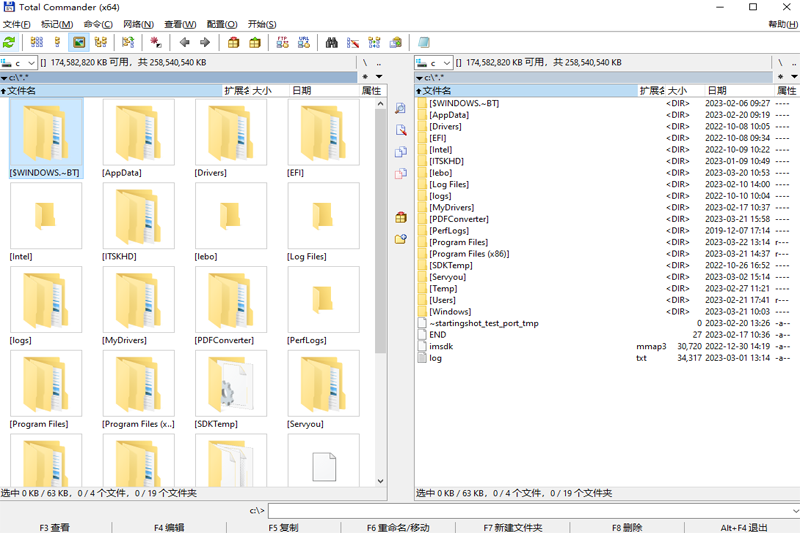This screenshot has width=800, height=533.
Task: Click the green refresh icon in the toolbar
Action: tap(10, 42)
